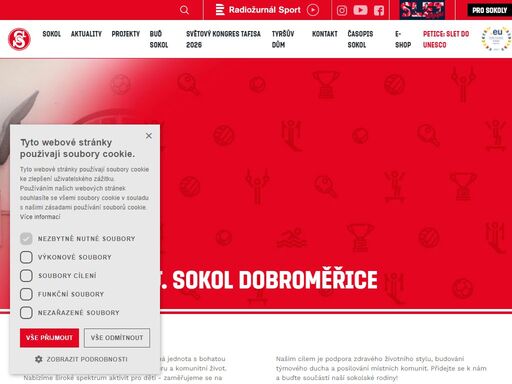The image size is (512, 384).
Task: Accept all cookies with Vše přijmout
Action: click(49, 338)
